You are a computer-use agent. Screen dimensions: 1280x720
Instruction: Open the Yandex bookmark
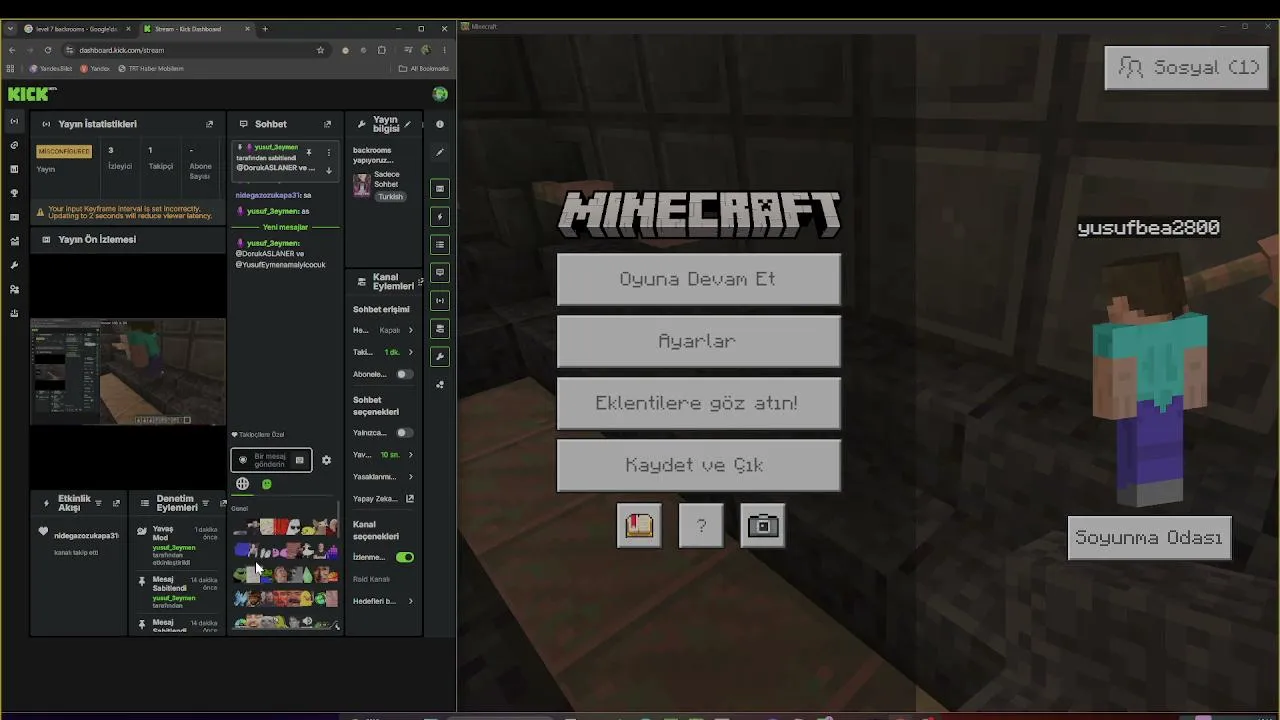[x=95, y=69]
